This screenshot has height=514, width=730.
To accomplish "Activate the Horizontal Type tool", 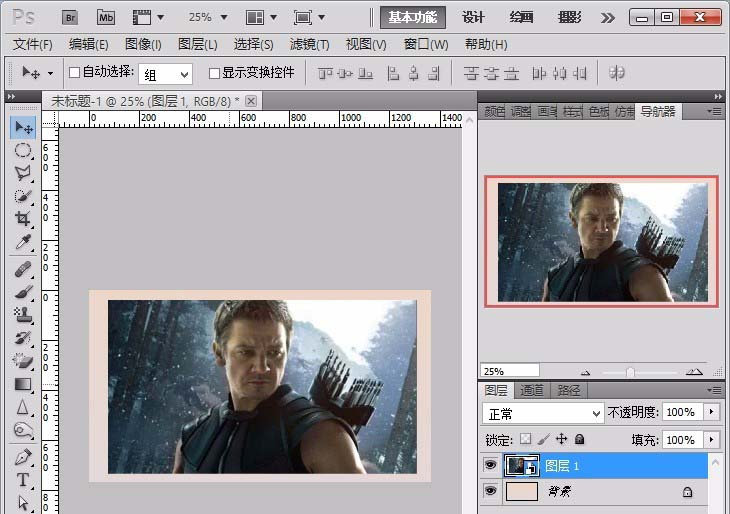I will 23,480.
